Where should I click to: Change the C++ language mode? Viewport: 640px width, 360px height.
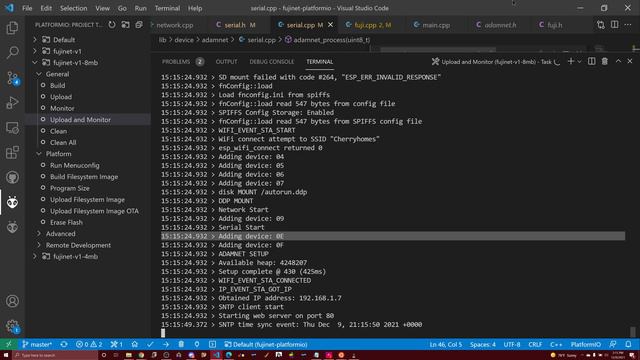(x=556, y=344)
